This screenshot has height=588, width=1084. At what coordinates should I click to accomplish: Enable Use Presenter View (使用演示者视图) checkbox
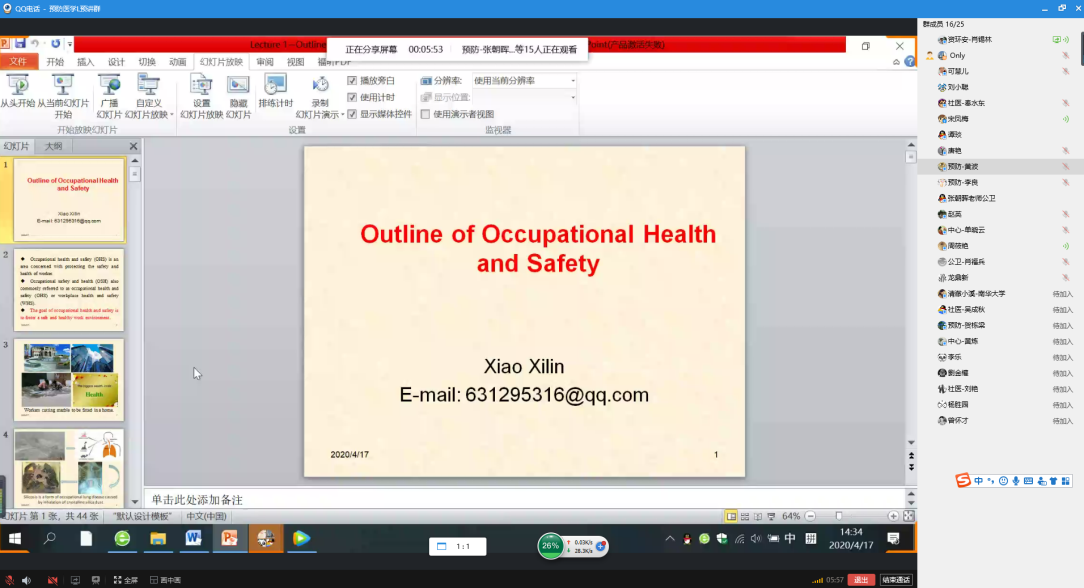pos(425,114)
